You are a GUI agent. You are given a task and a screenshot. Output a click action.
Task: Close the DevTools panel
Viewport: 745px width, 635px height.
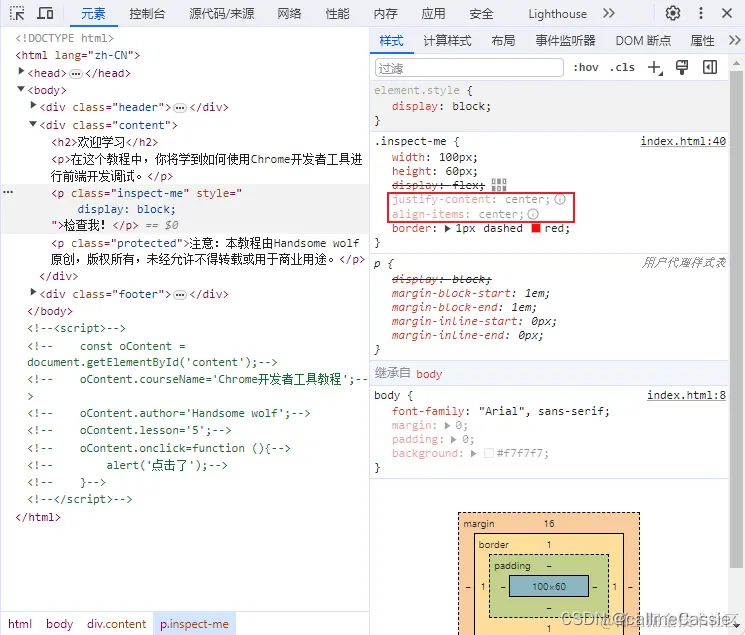coord(727,13)
